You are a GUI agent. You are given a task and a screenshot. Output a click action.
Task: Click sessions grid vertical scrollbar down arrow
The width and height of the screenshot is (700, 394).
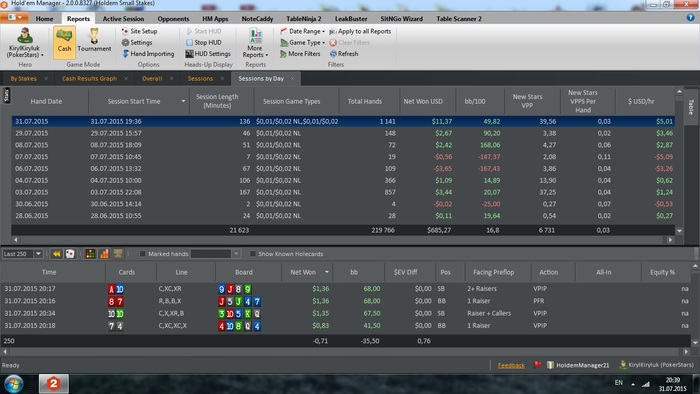point(679,231)
